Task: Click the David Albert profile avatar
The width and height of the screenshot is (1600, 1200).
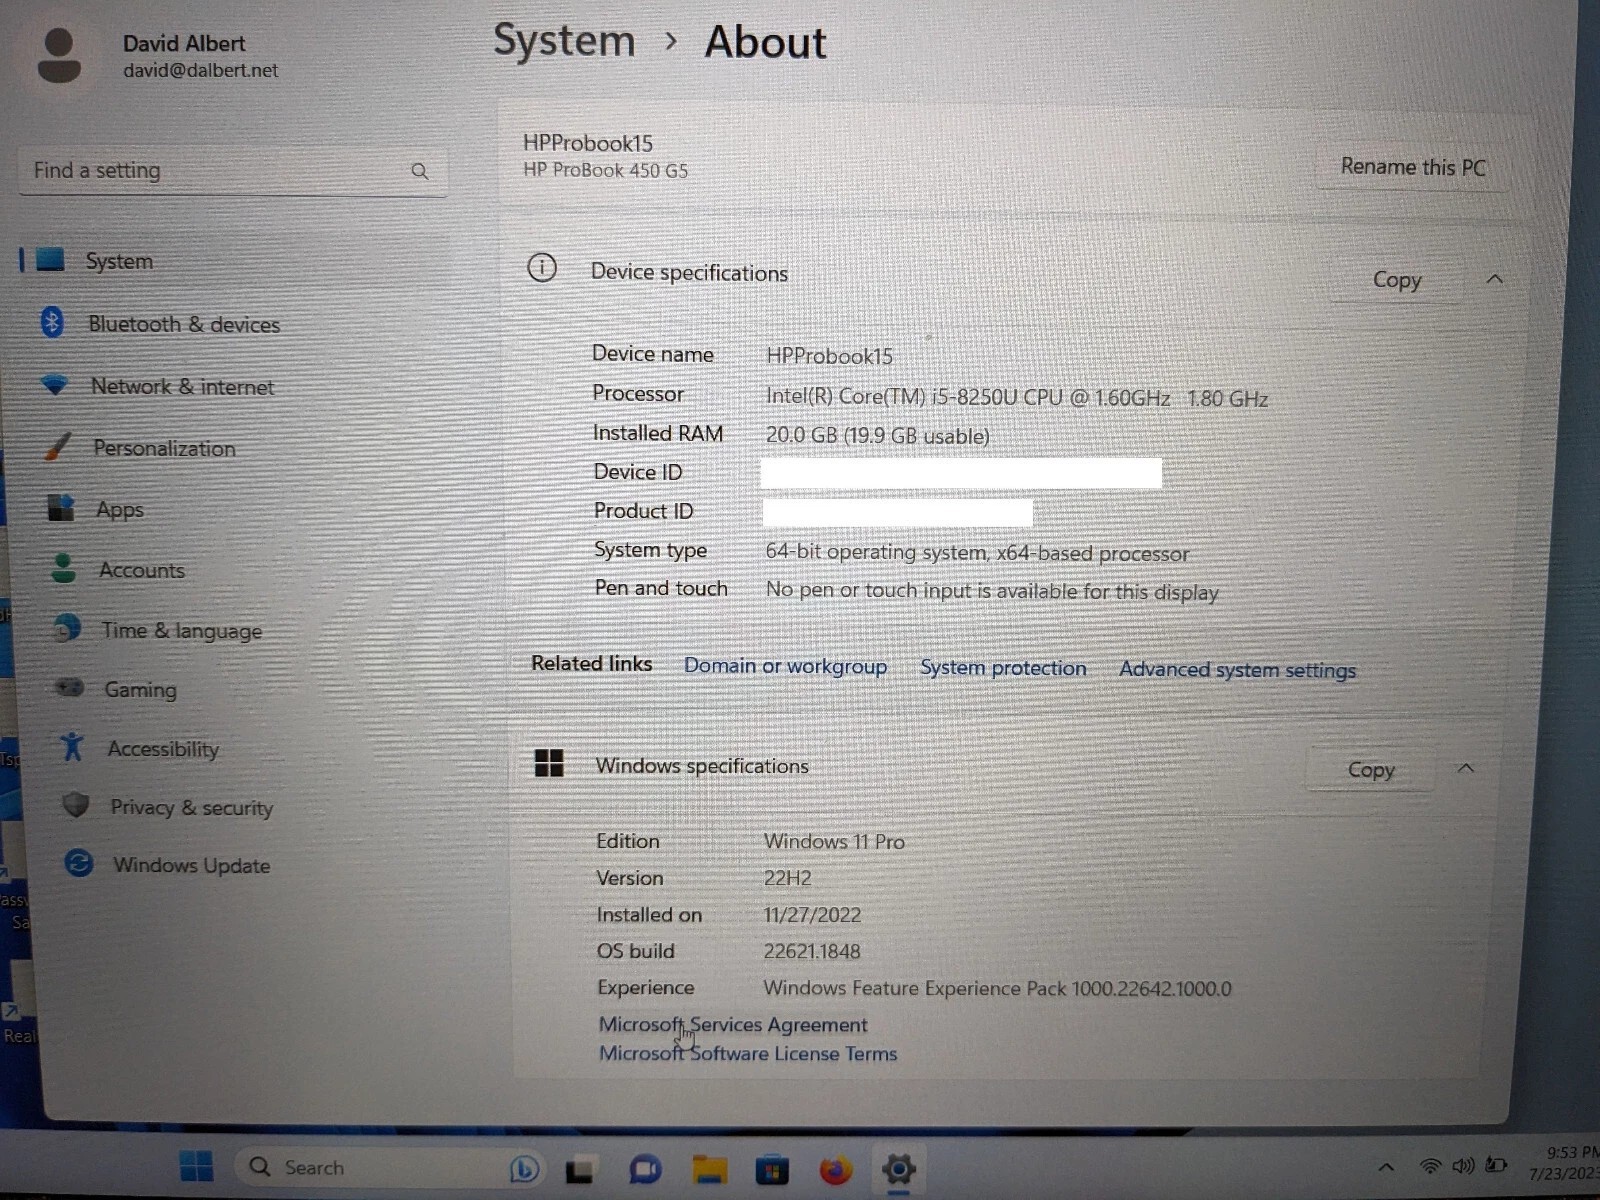Action: (x=59, y=55)
